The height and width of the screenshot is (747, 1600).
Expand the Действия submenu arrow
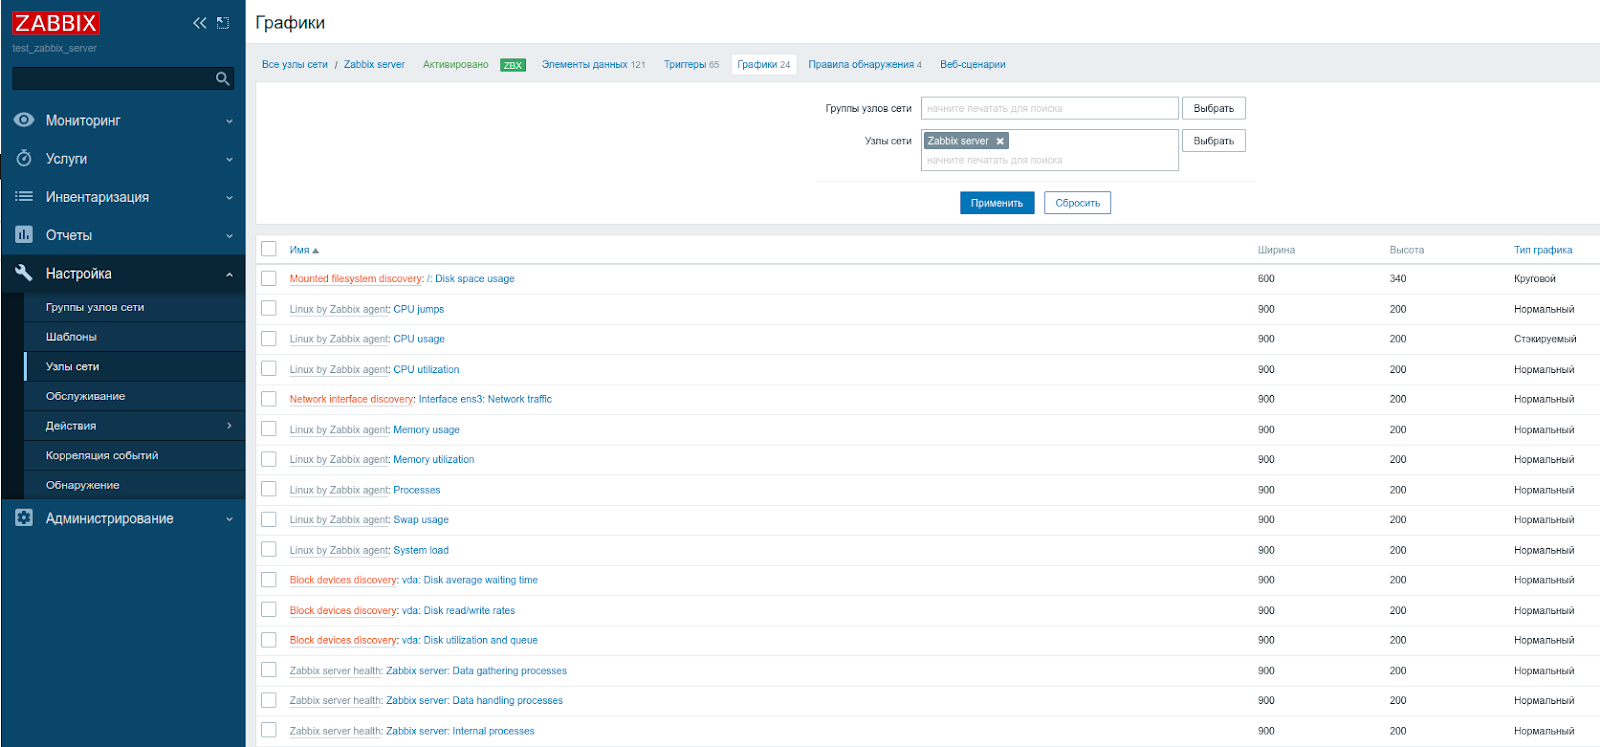(229, 426)
